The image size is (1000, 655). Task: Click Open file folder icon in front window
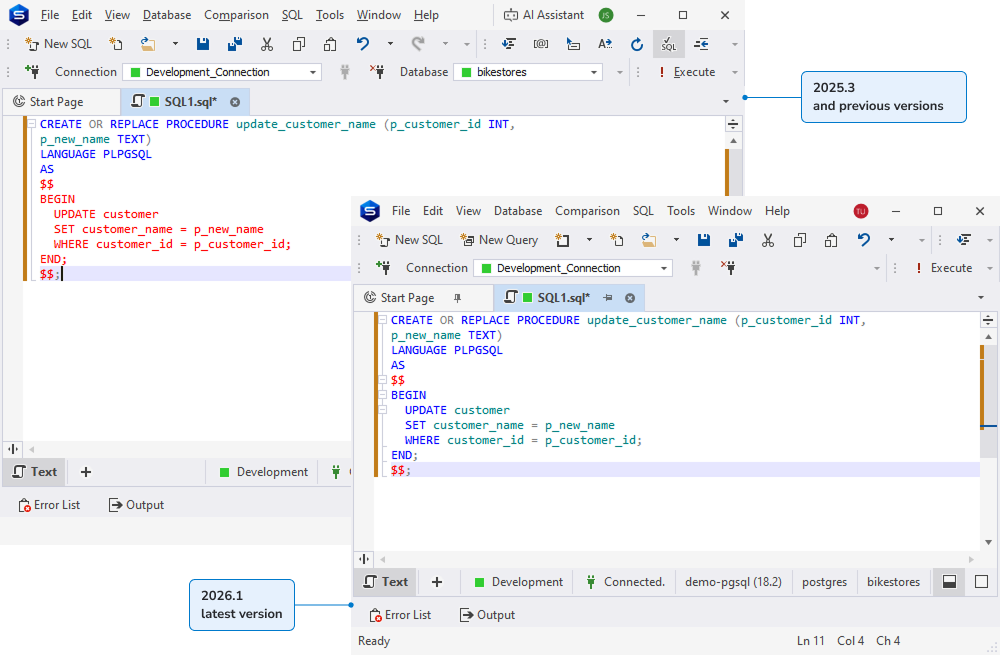(x=649, y=240)
